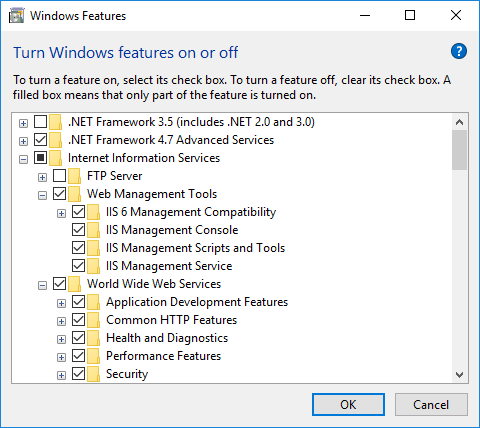Uncheck .NET Framework 4.7 Advanced Services
The image size is (480, 428).
point(40,140)
